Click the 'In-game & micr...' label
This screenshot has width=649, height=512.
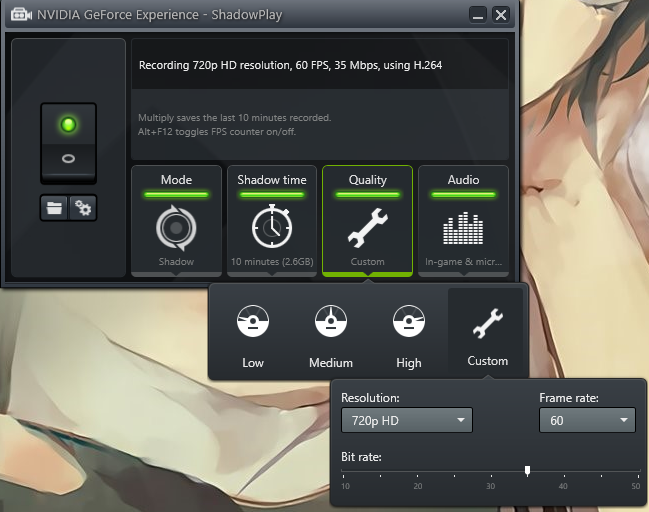coord(463,262)
